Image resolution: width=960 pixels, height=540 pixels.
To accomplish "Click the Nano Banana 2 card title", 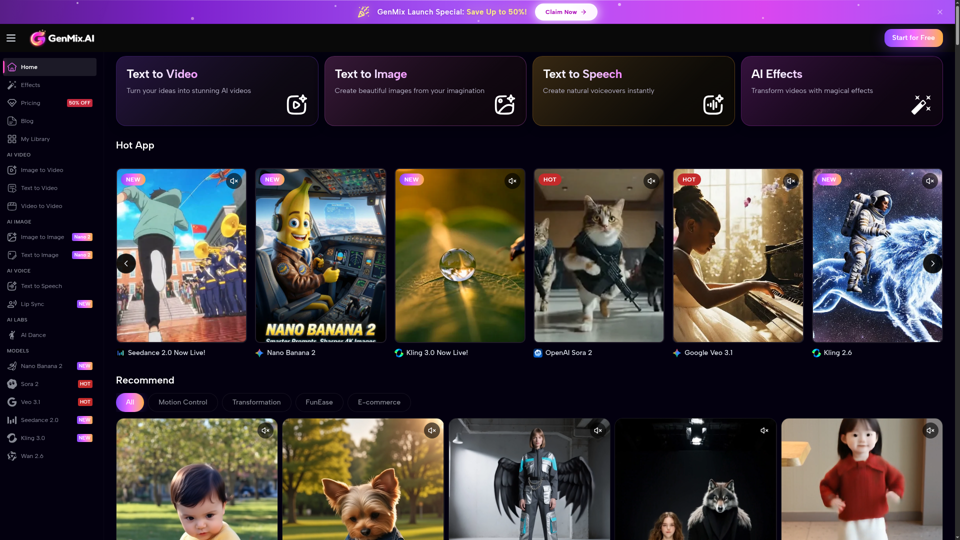I will (x=291, y=353).
